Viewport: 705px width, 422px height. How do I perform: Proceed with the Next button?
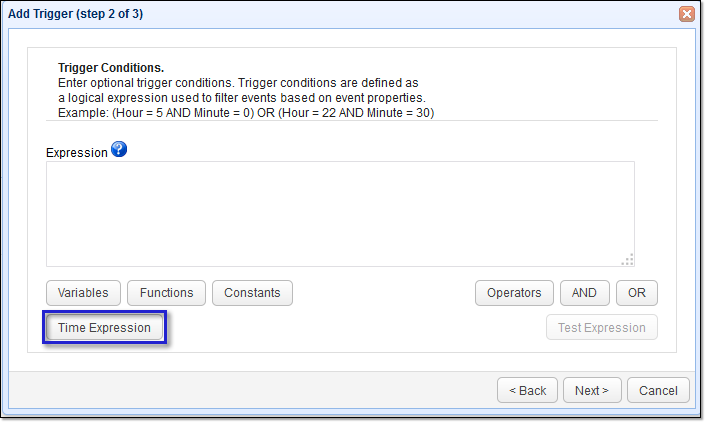click(592, 390)
